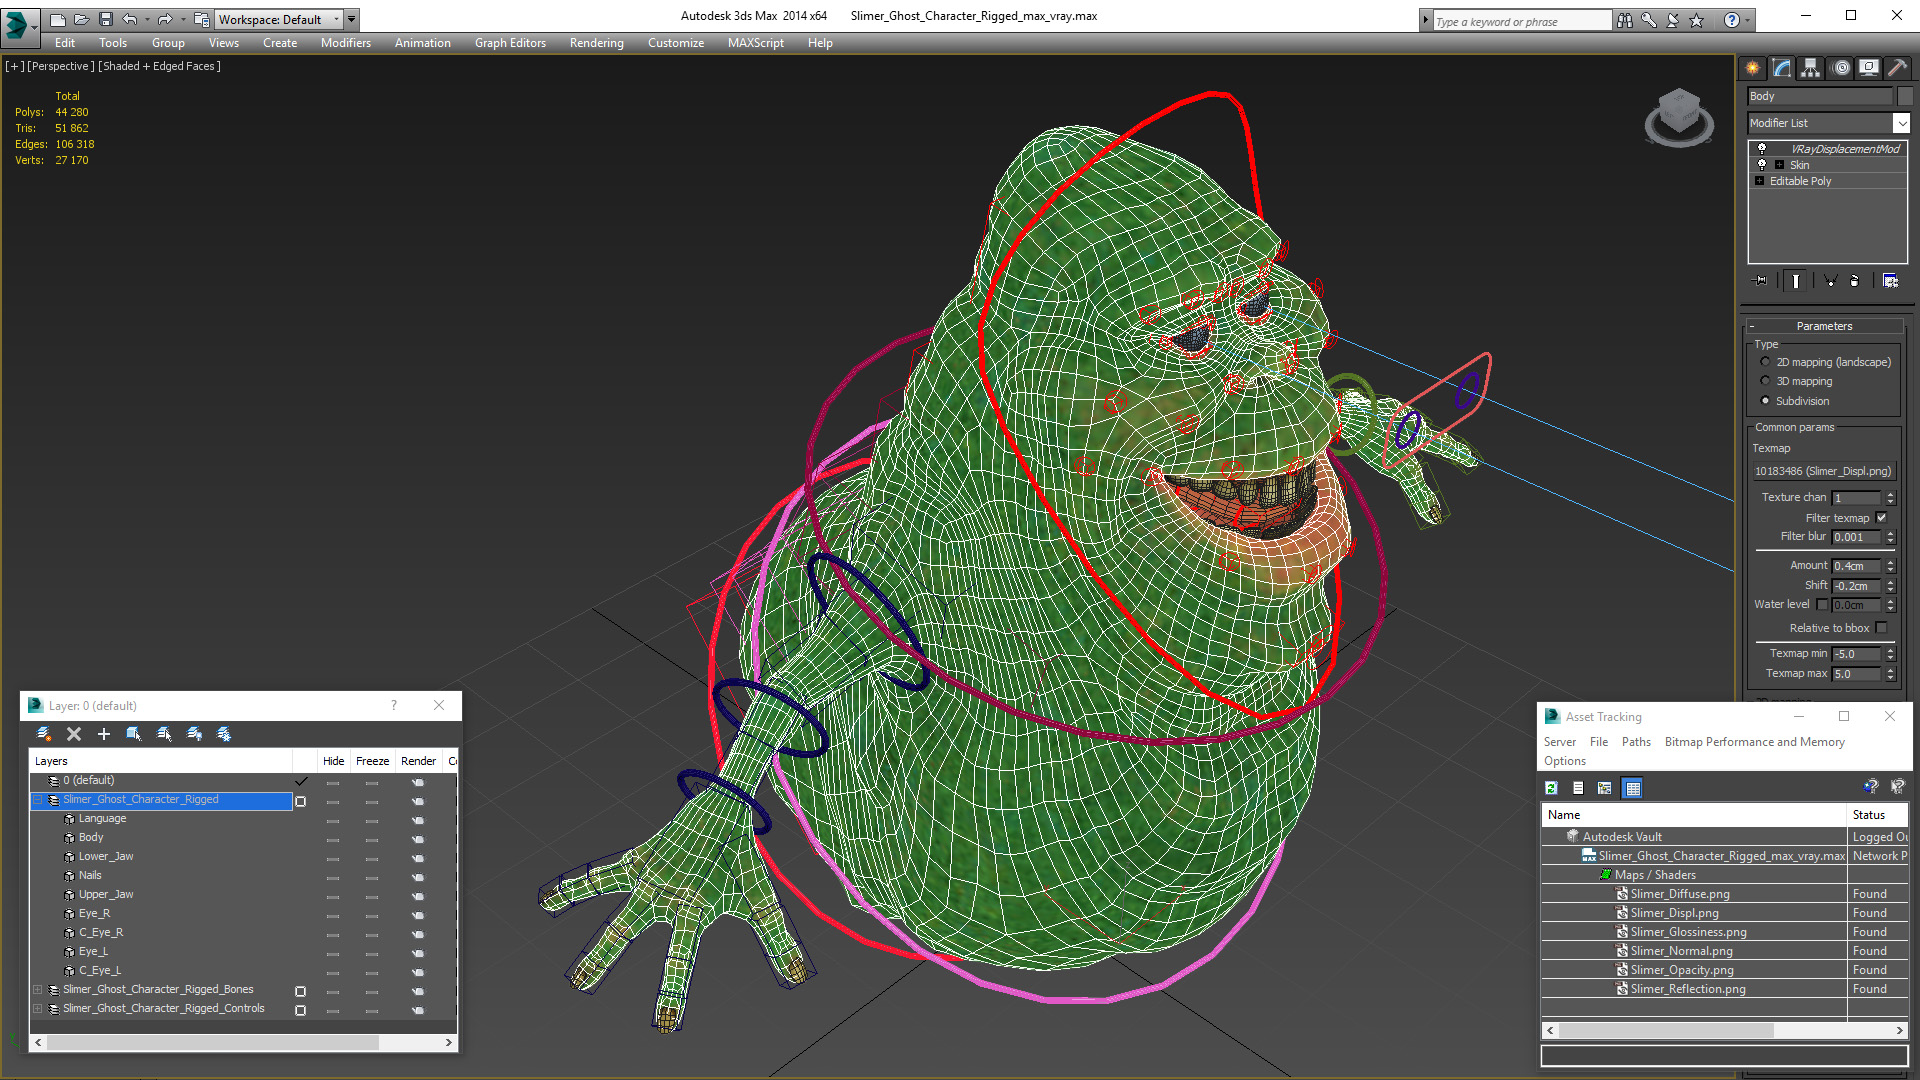1920x1080 pixels.
Task: Open the quick access toolbar customize arrow
Action: (351, 19)
